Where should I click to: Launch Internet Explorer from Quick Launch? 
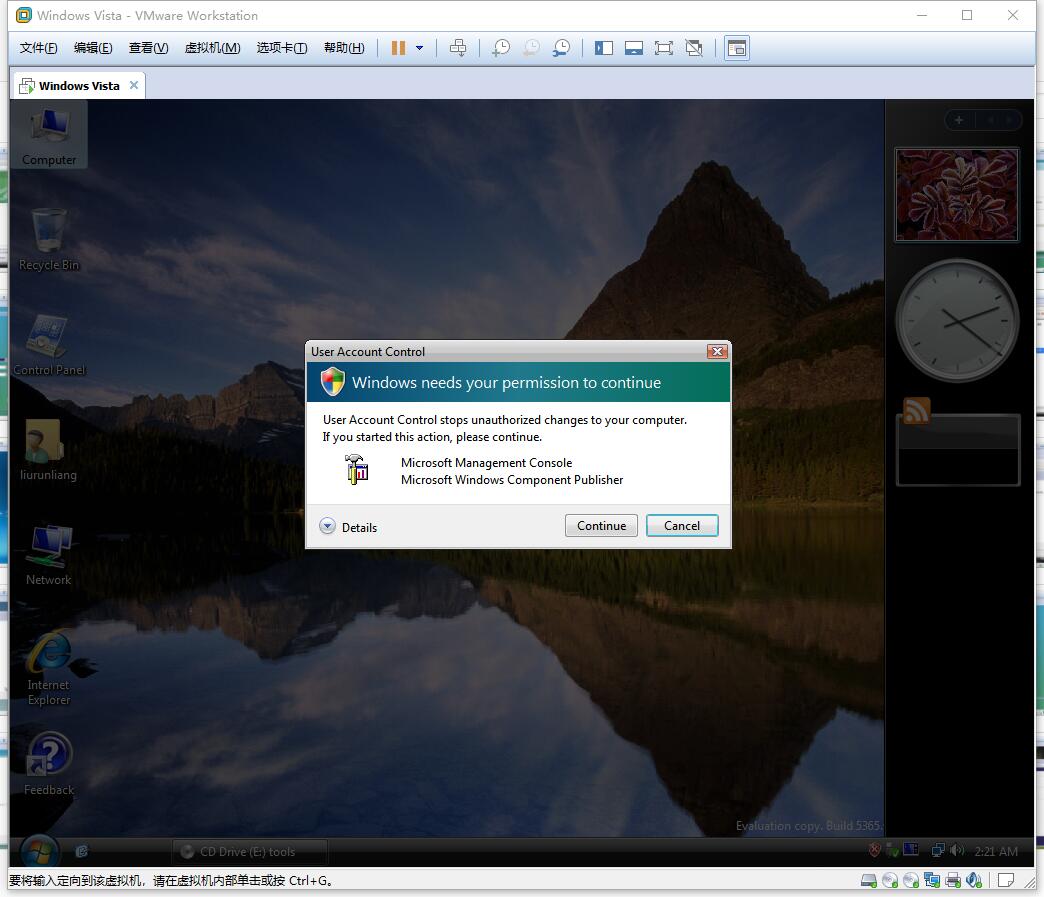(x=82, y=851)
